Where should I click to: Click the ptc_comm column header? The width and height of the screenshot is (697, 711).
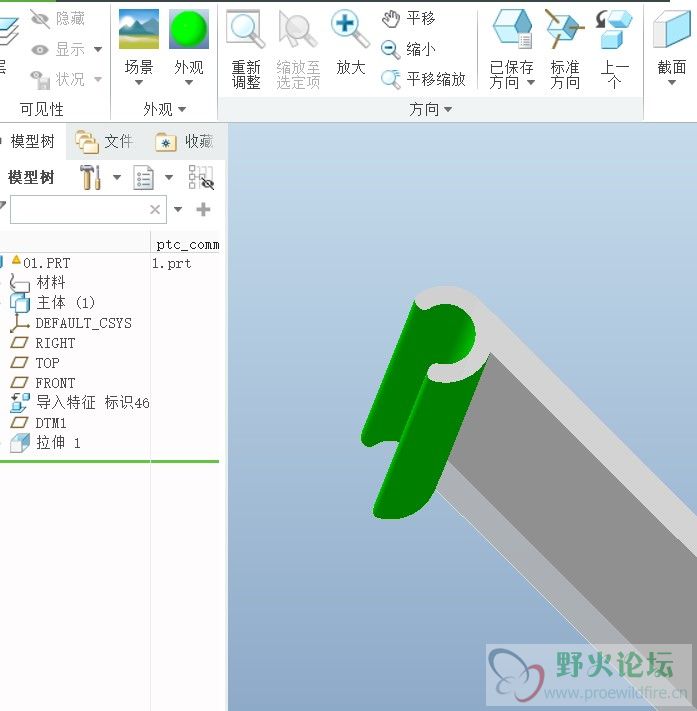click(x=187, y=244)
